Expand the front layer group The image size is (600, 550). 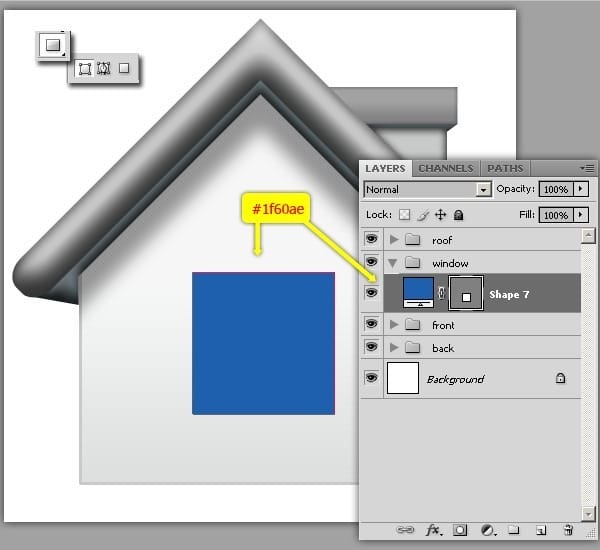point(394,325)
